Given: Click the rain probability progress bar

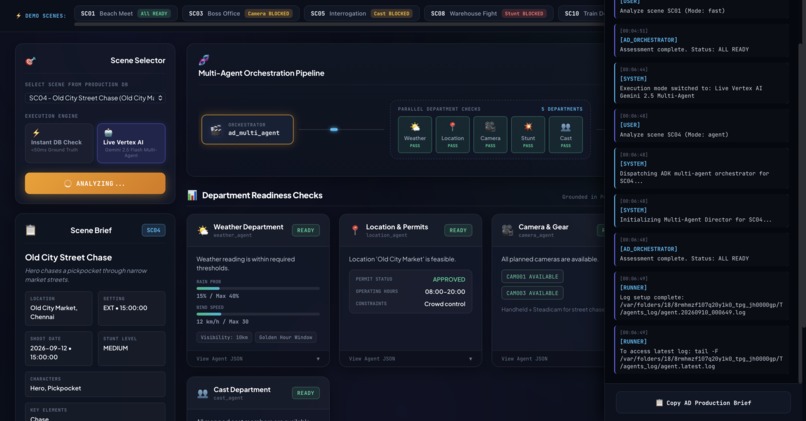Looking at the screenshot, I should pyautogui.click(x=258, y=288).
